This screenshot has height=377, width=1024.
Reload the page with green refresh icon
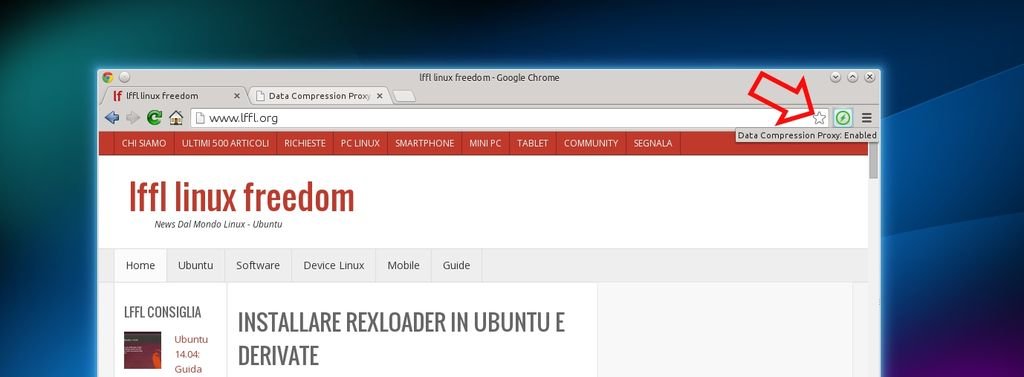[x=154, y=118]
